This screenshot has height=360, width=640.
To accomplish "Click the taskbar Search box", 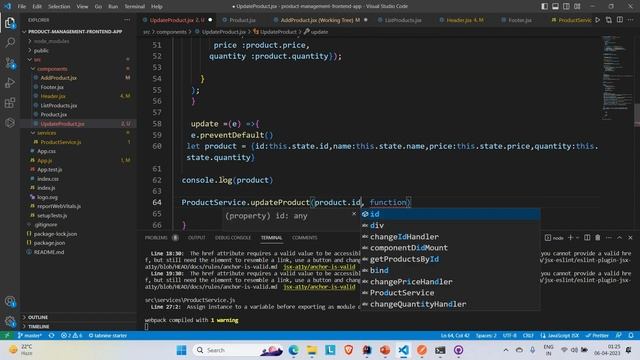I will click(239, 350).
